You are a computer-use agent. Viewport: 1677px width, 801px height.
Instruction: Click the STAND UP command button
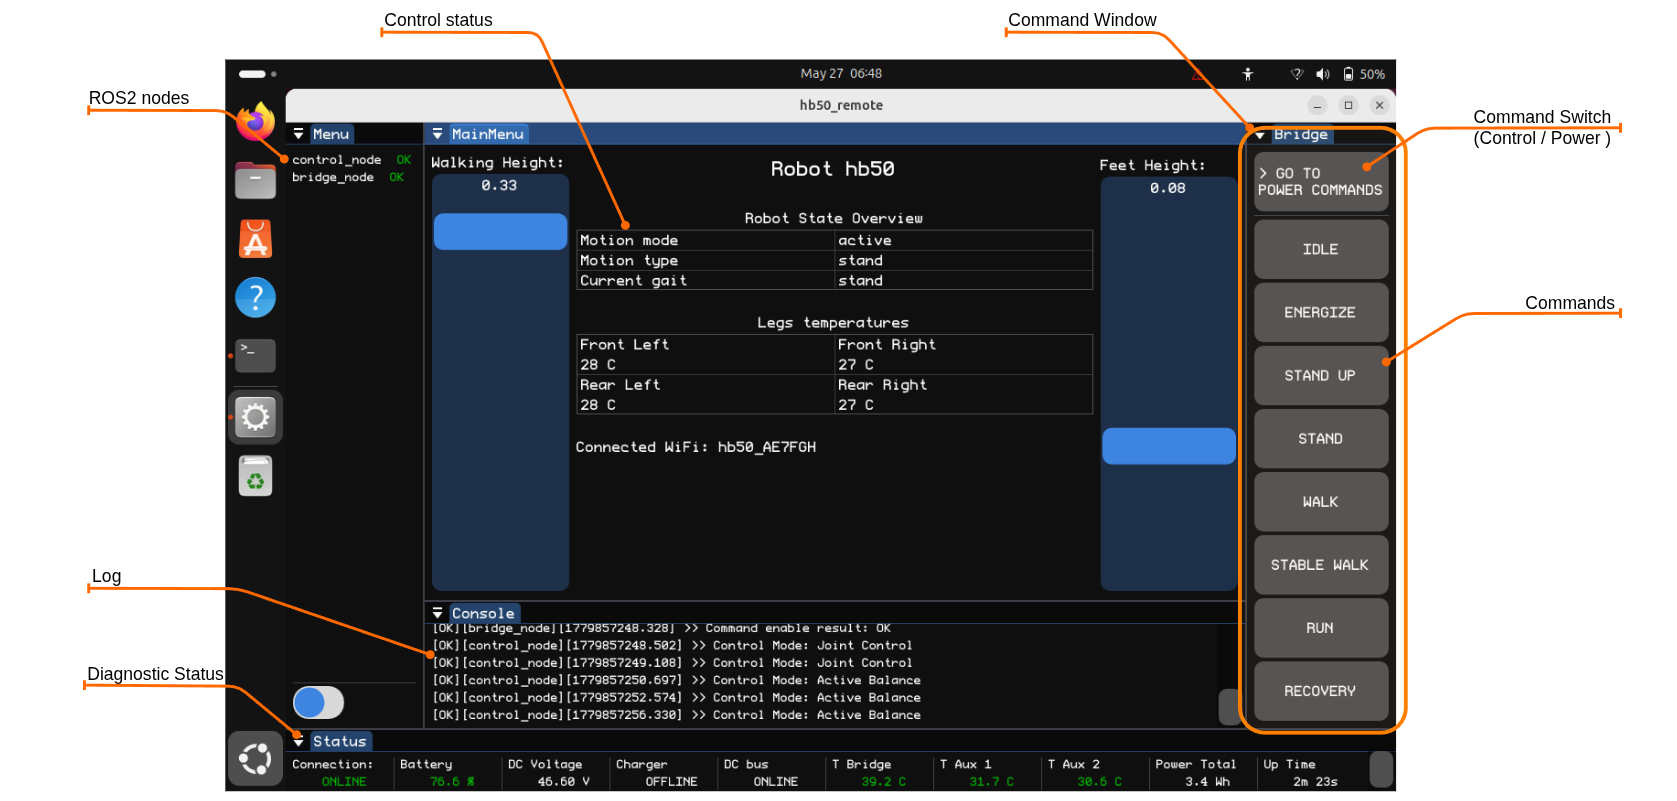tap(1321, 375)
